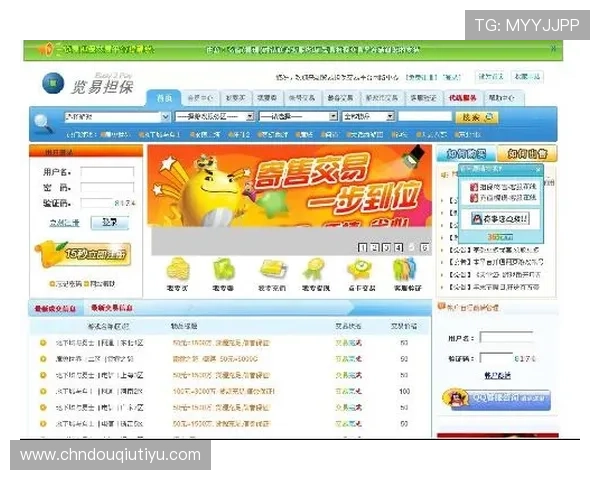600x480 pixels.
Task: Click 用户名 field in account query panel
Action: coord(507,337)
